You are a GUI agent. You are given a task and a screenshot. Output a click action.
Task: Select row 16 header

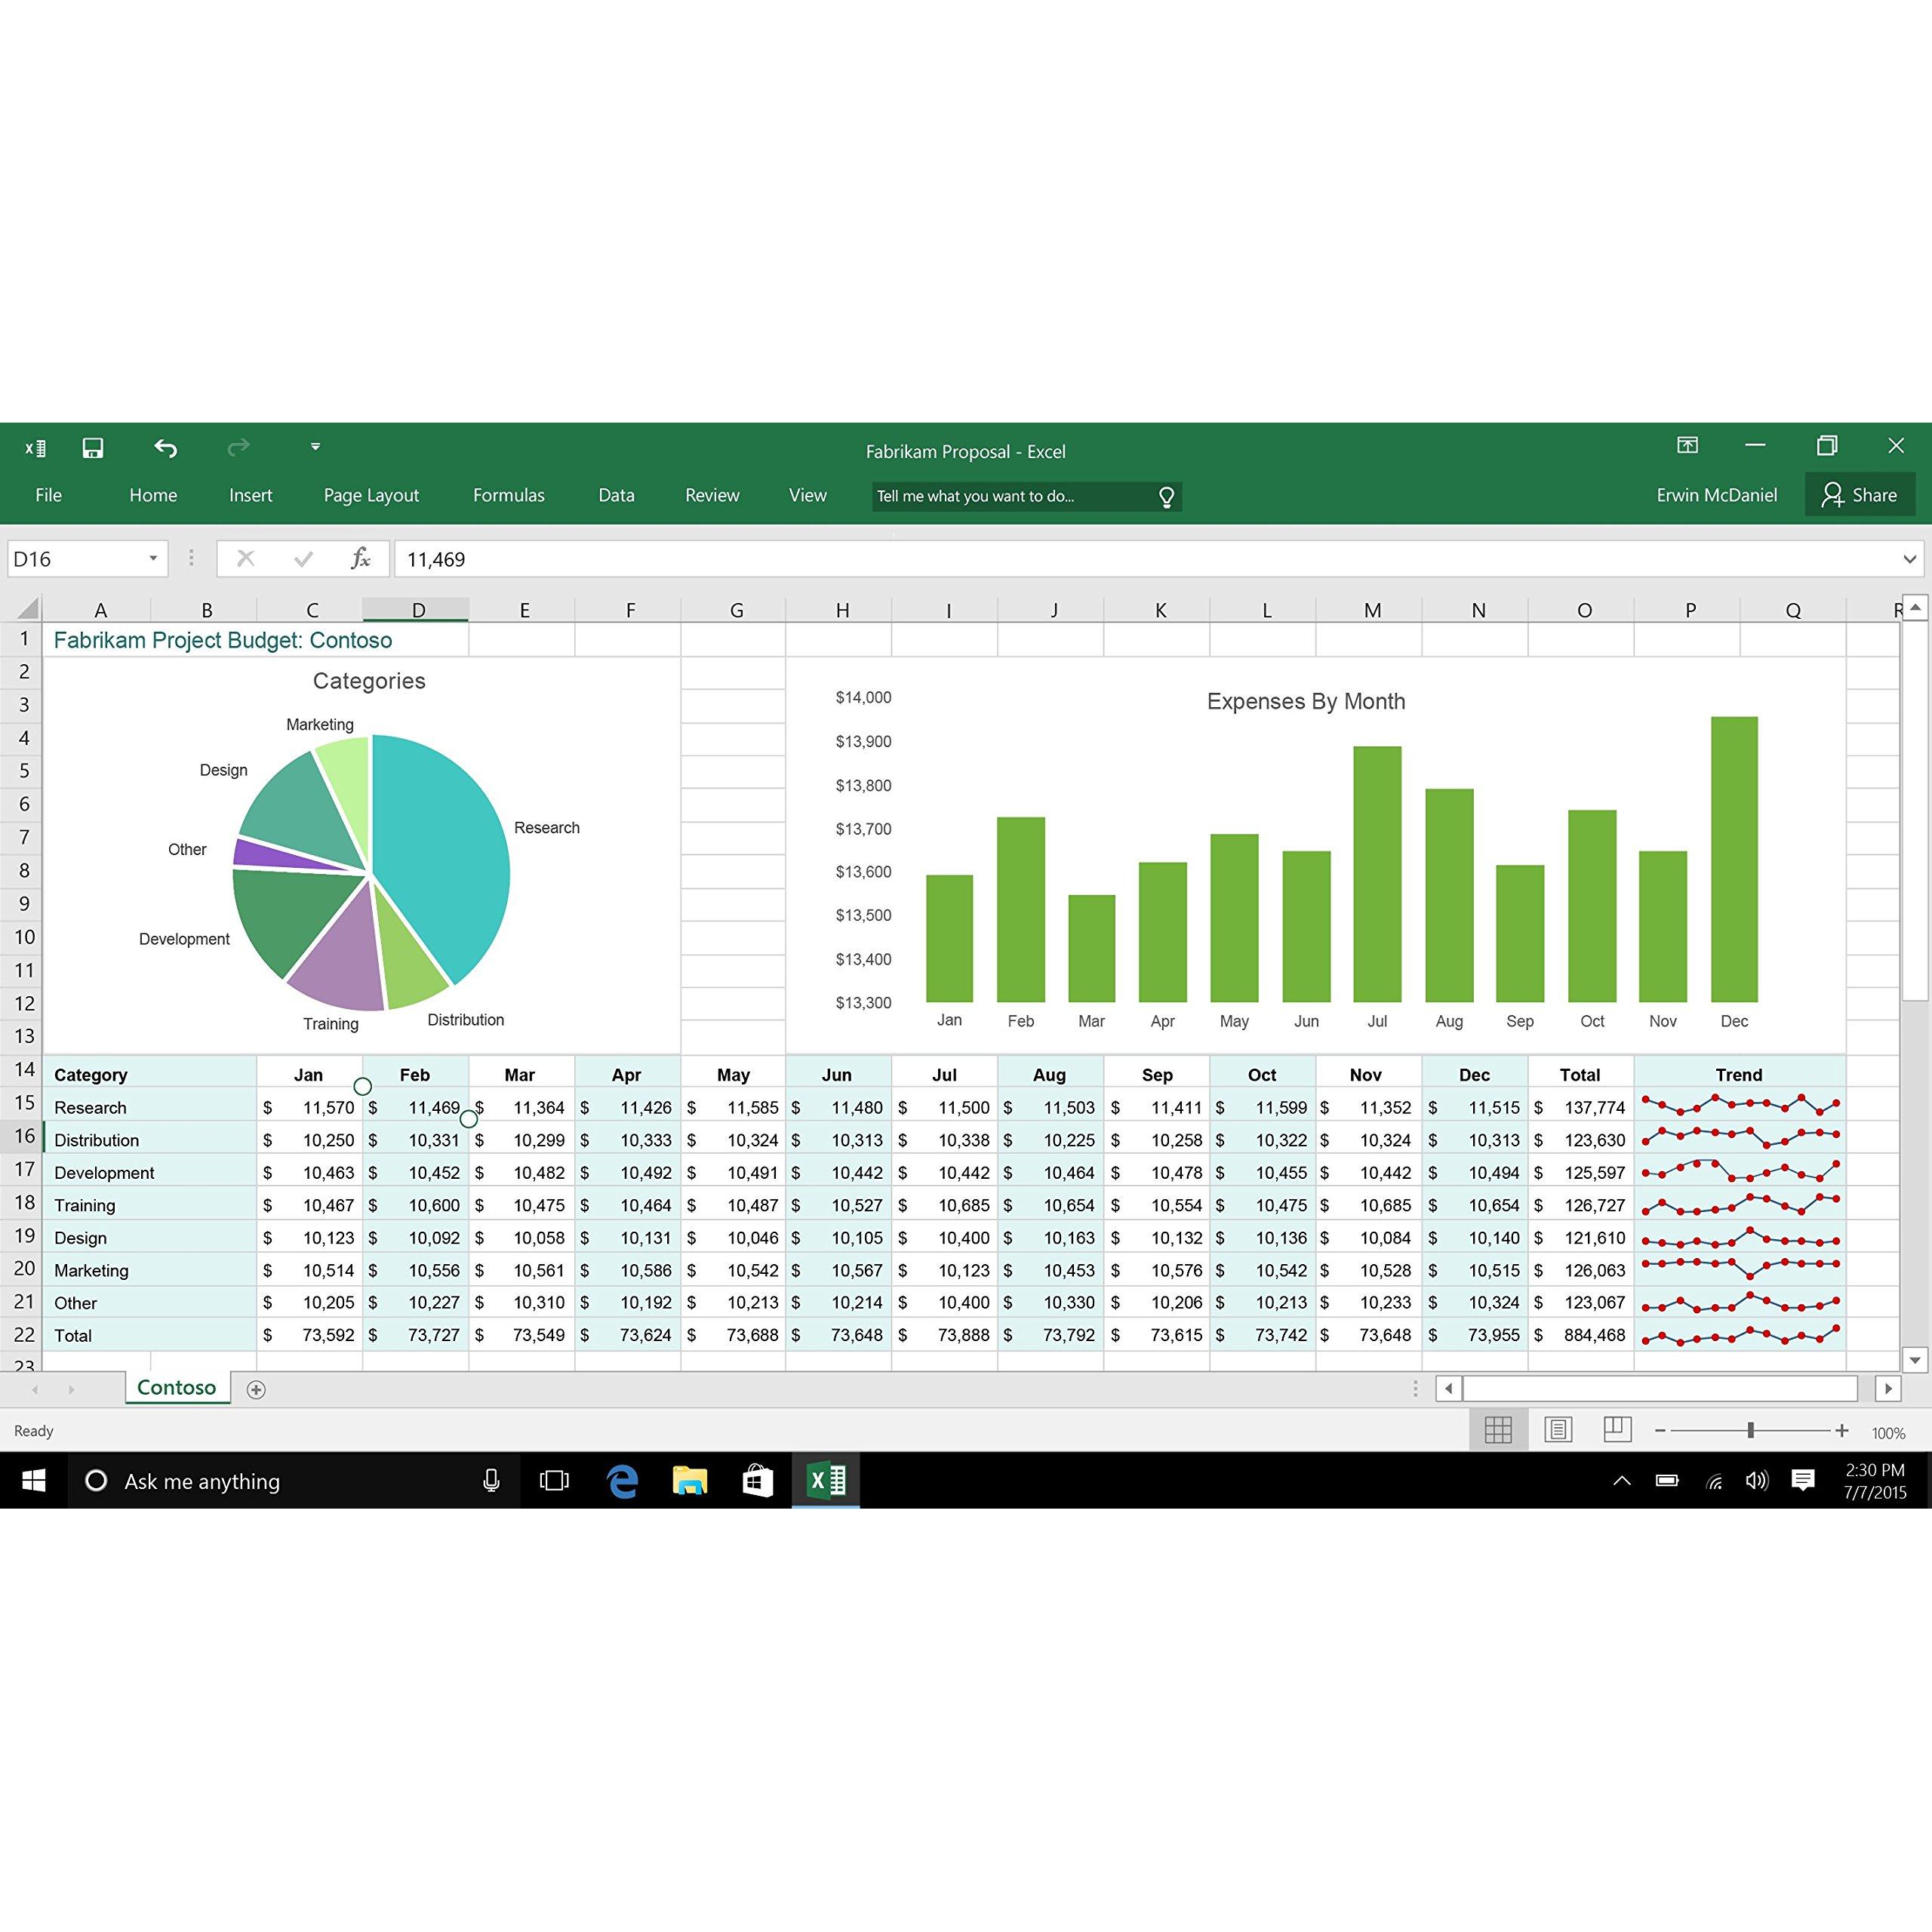click(x=22, y=1136)
